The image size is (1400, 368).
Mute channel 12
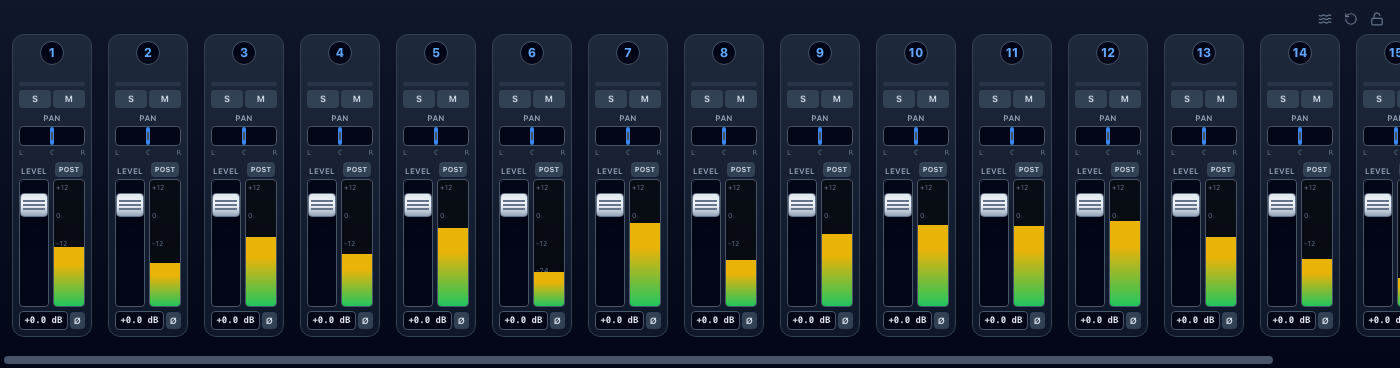click(x=1125, y=99)
